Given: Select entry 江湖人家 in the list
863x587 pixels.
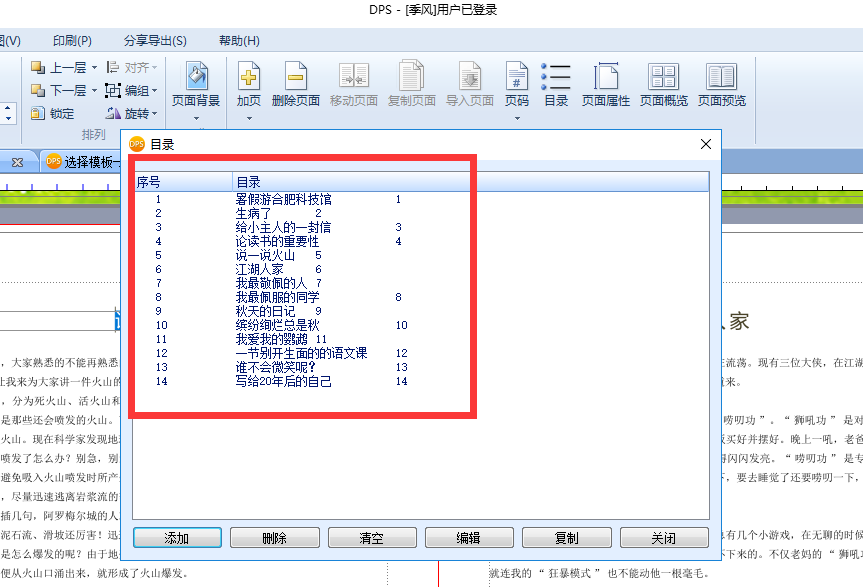Looking at the screenshot, I should (259, 270).
